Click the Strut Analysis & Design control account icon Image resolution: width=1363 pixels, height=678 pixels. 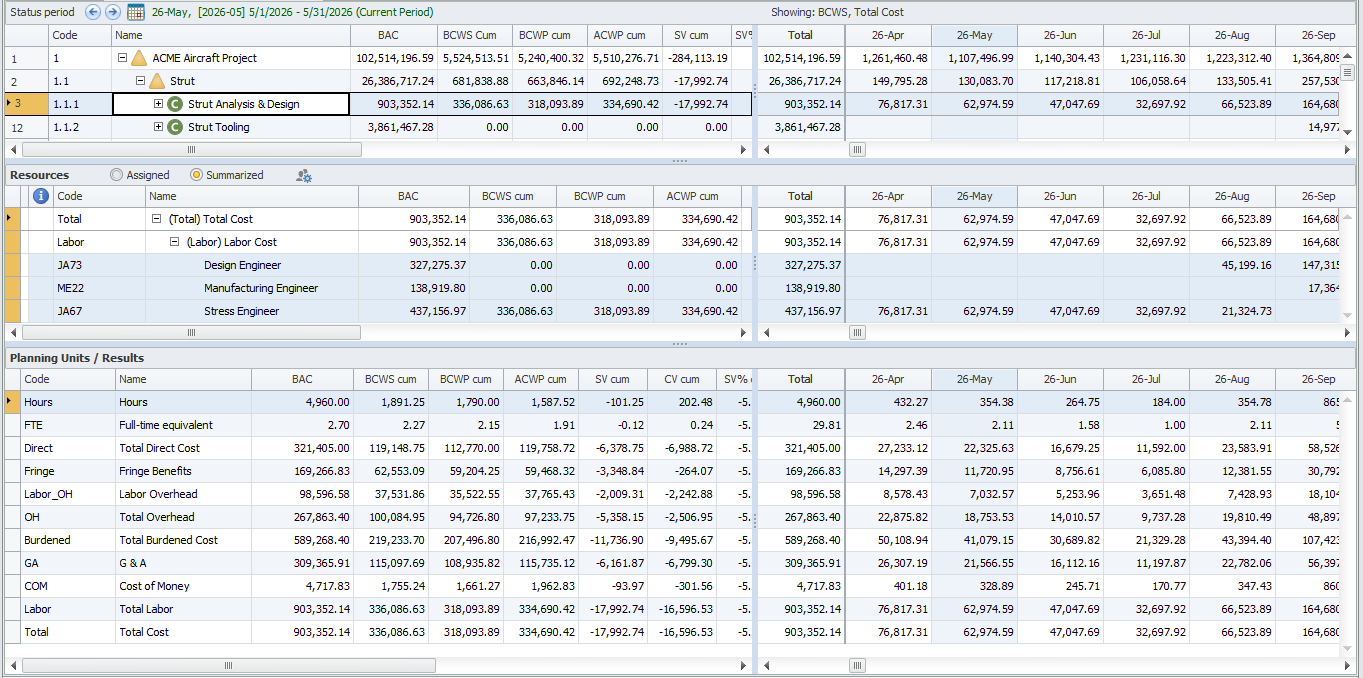[x=175, y=104]
